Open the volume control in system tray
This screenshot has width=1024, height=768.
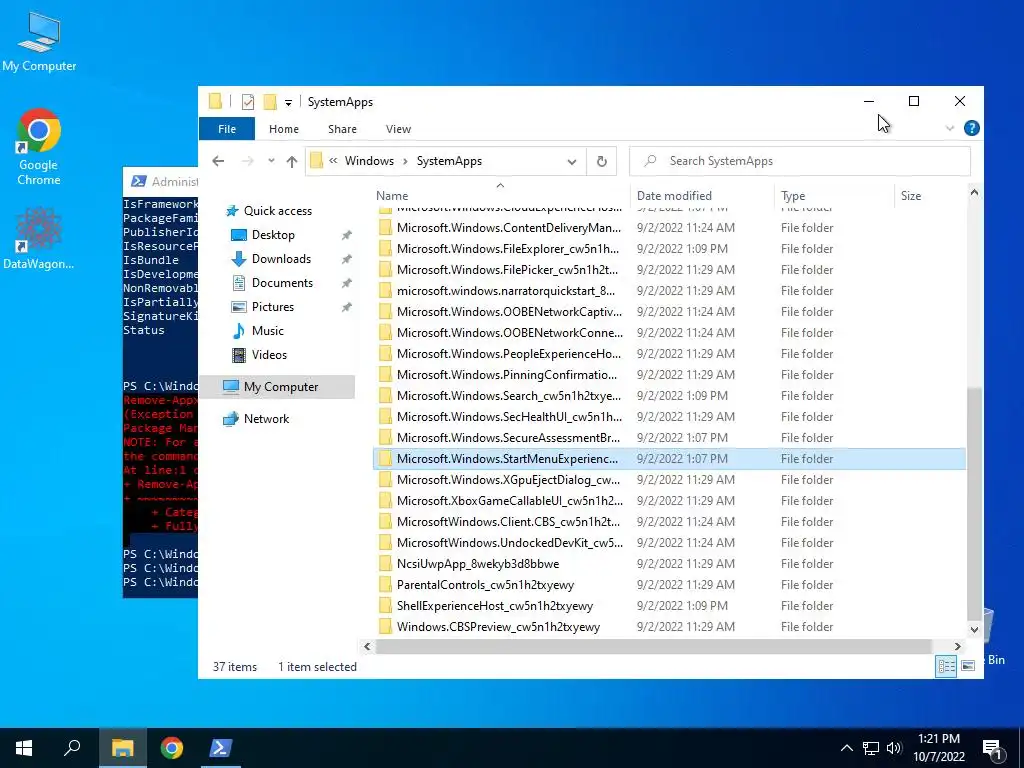(x=894, y=748)
